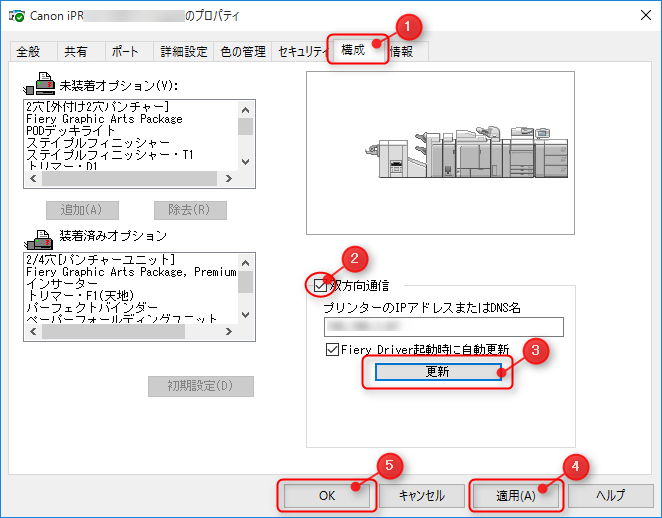Click down arrow of uninstalled options scrollbar
662x518 pixels.
click(246, 162)
